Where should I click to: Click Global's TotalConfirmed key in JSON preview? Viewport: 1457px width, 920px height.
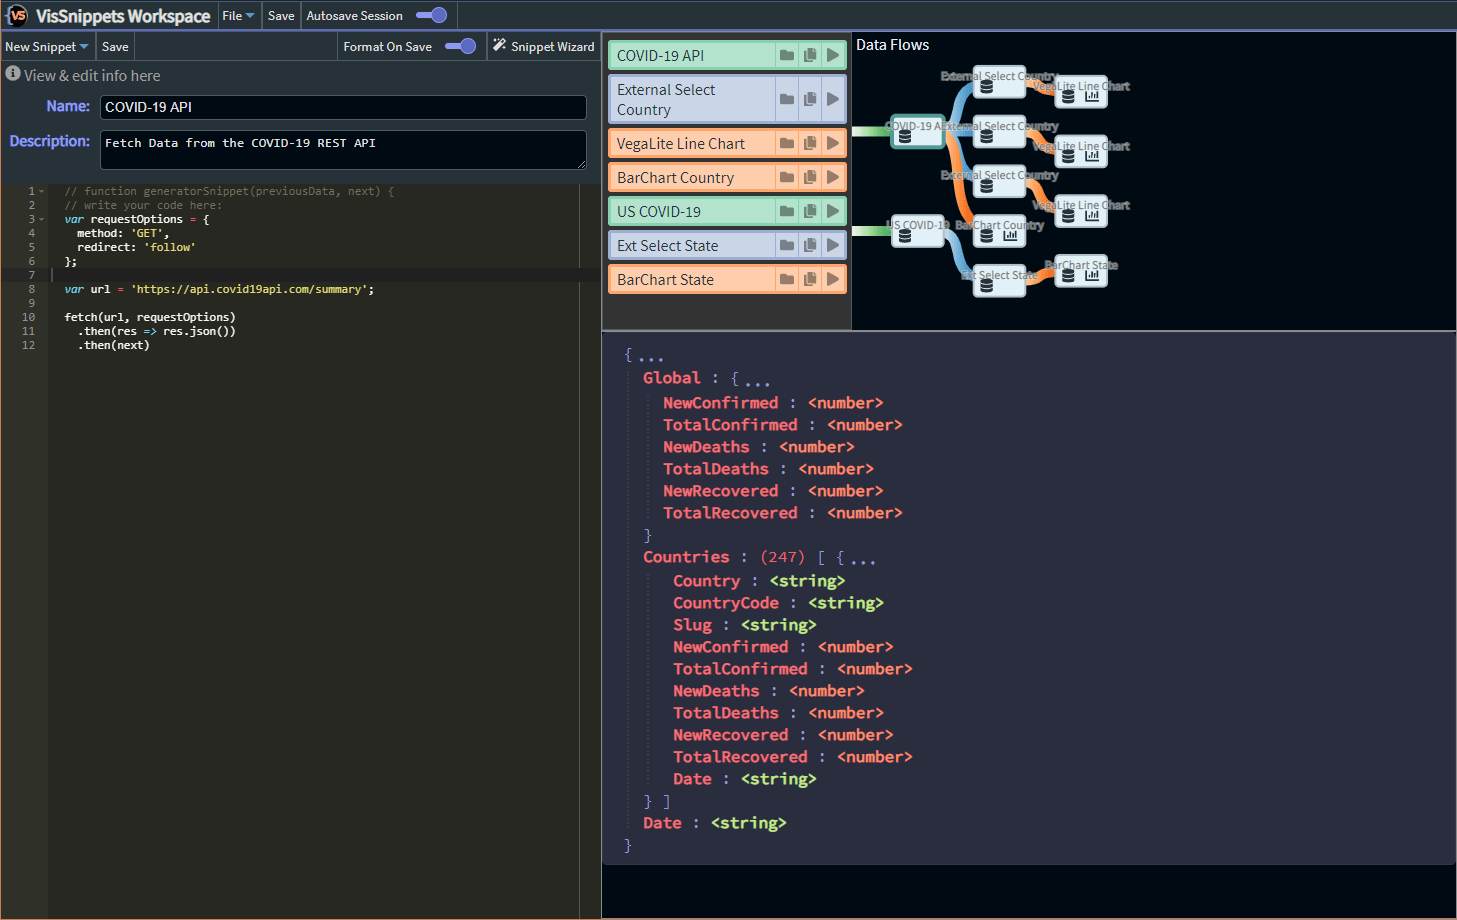tap(730, 425)
